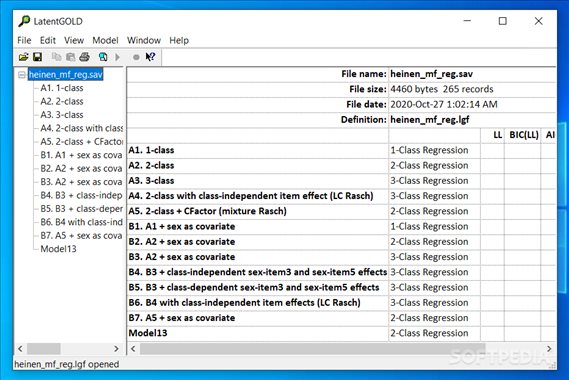Viewport: 569px width, 380px height.
Task: Click the Stop circle toolbar icon
Action: pos(136,57)
